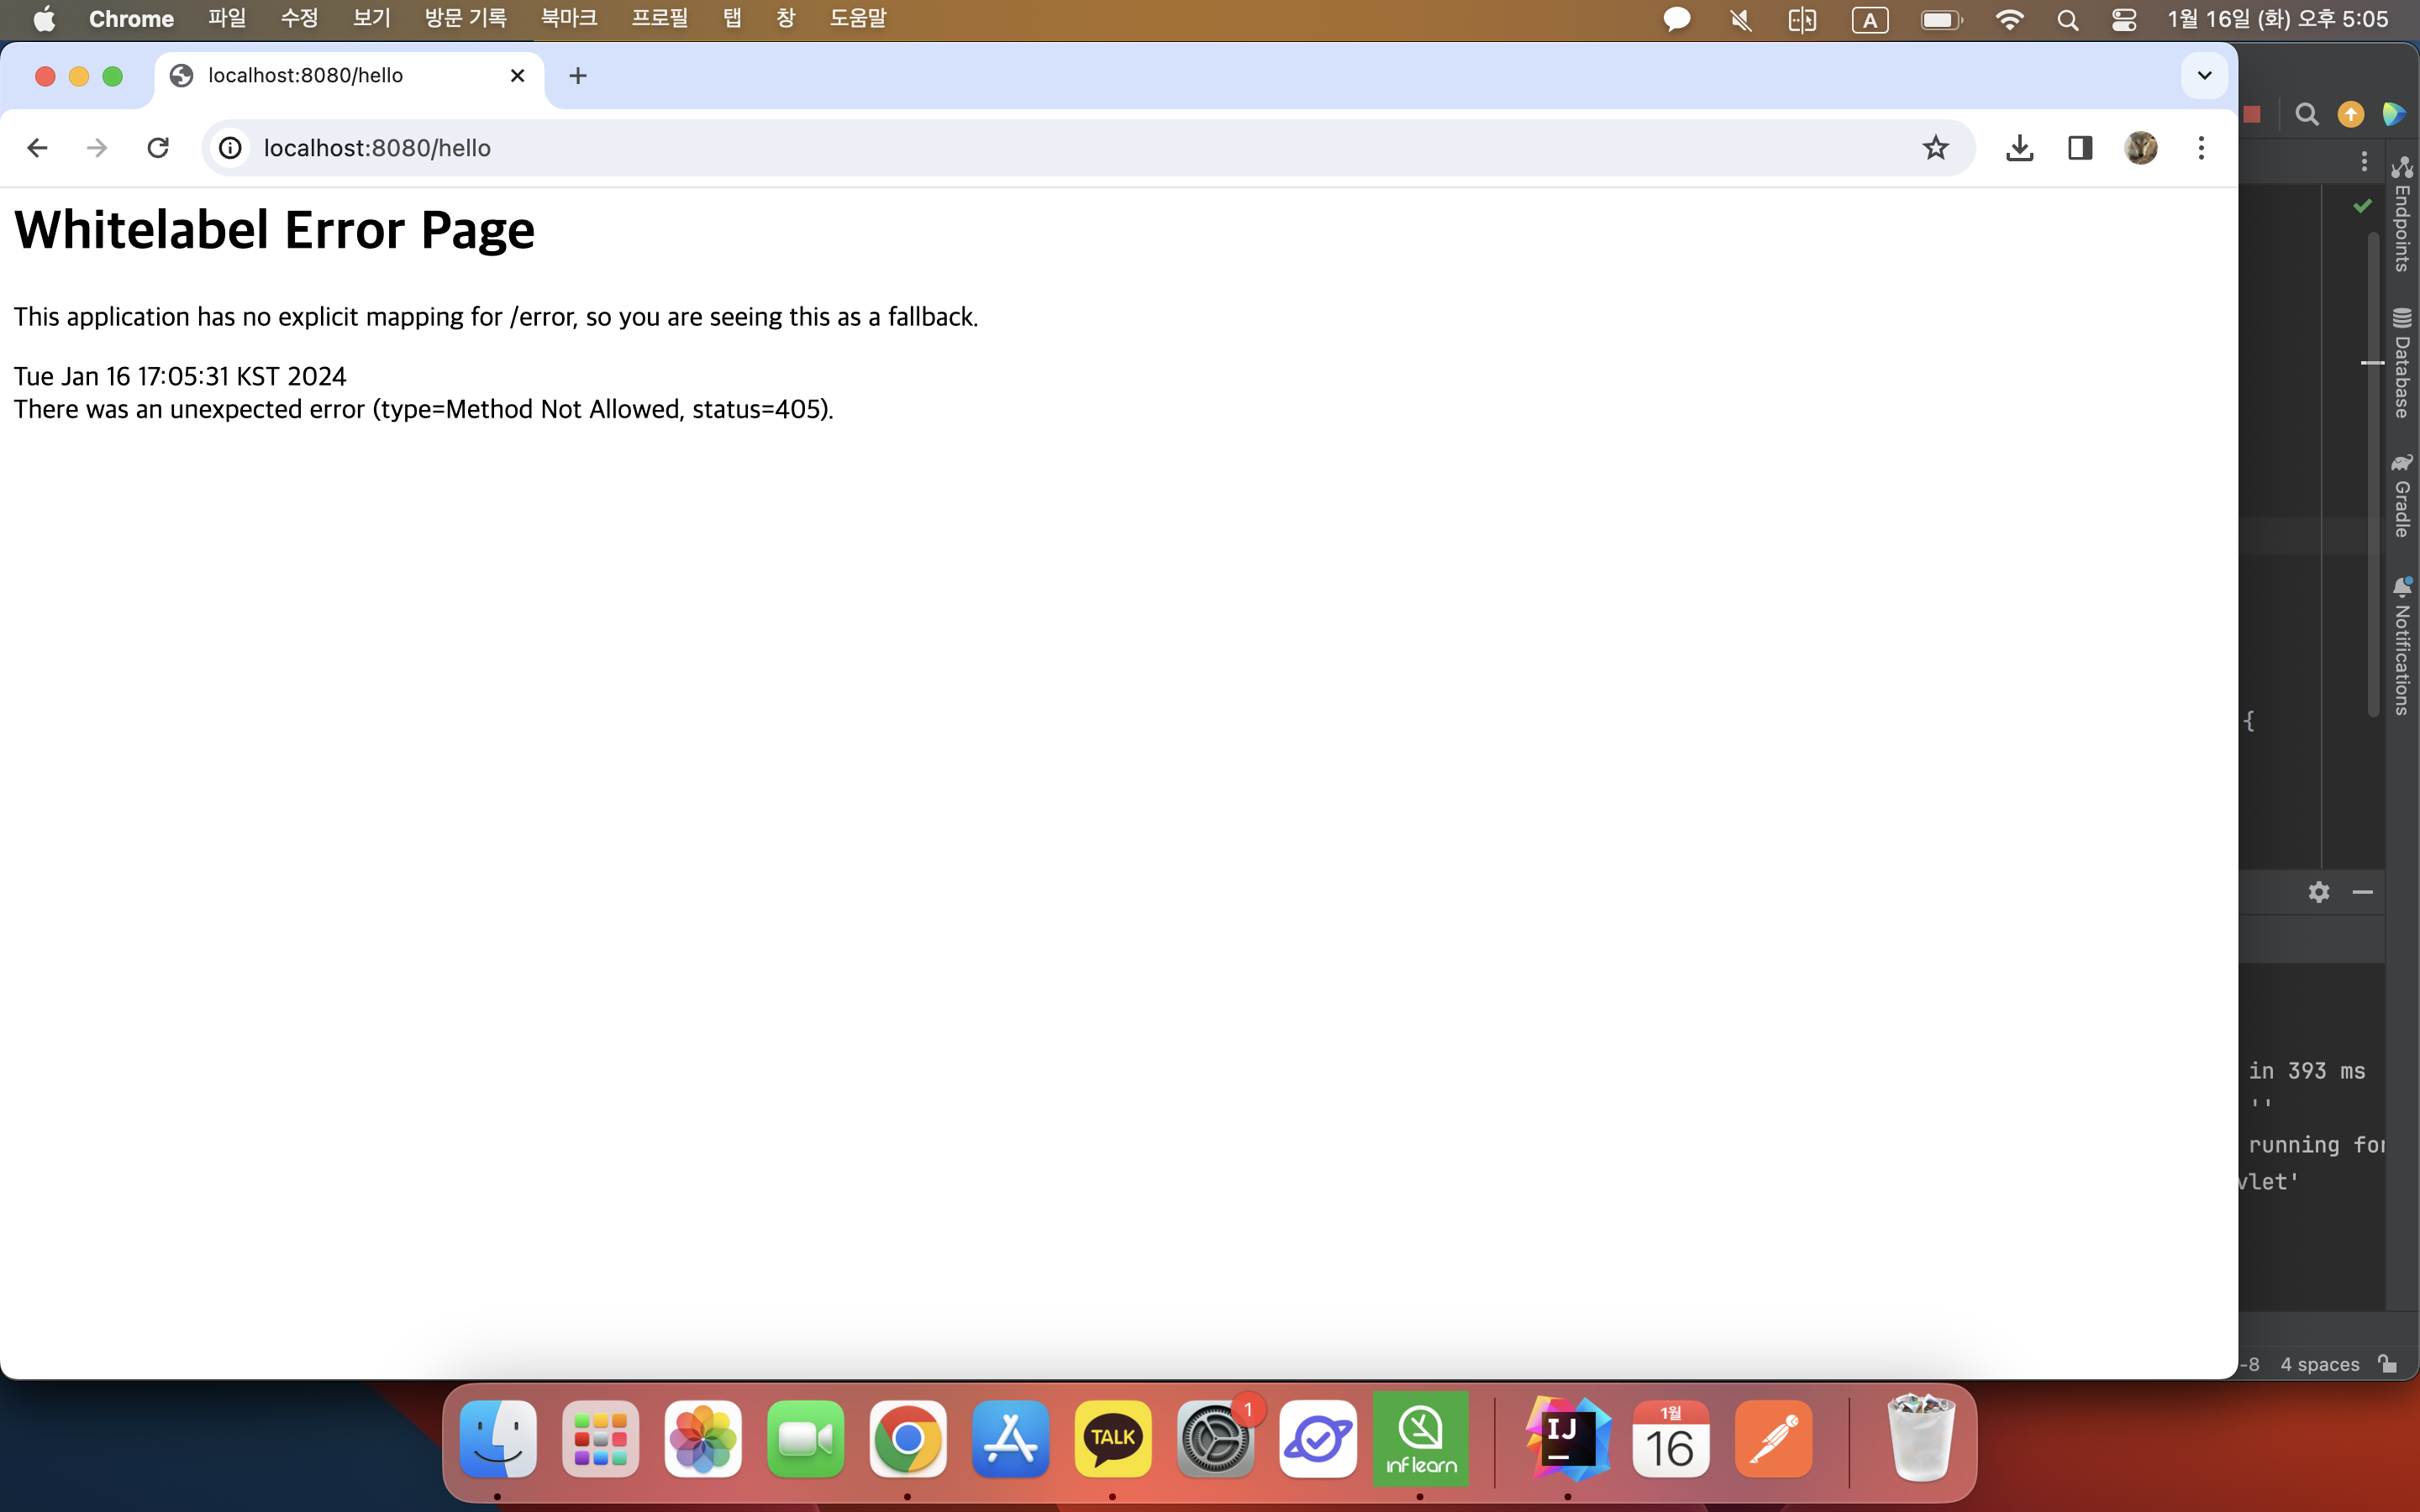Open Postman from the Dock
This screenshot has width=2420, height=1512.
(x=1773, y=1438)
